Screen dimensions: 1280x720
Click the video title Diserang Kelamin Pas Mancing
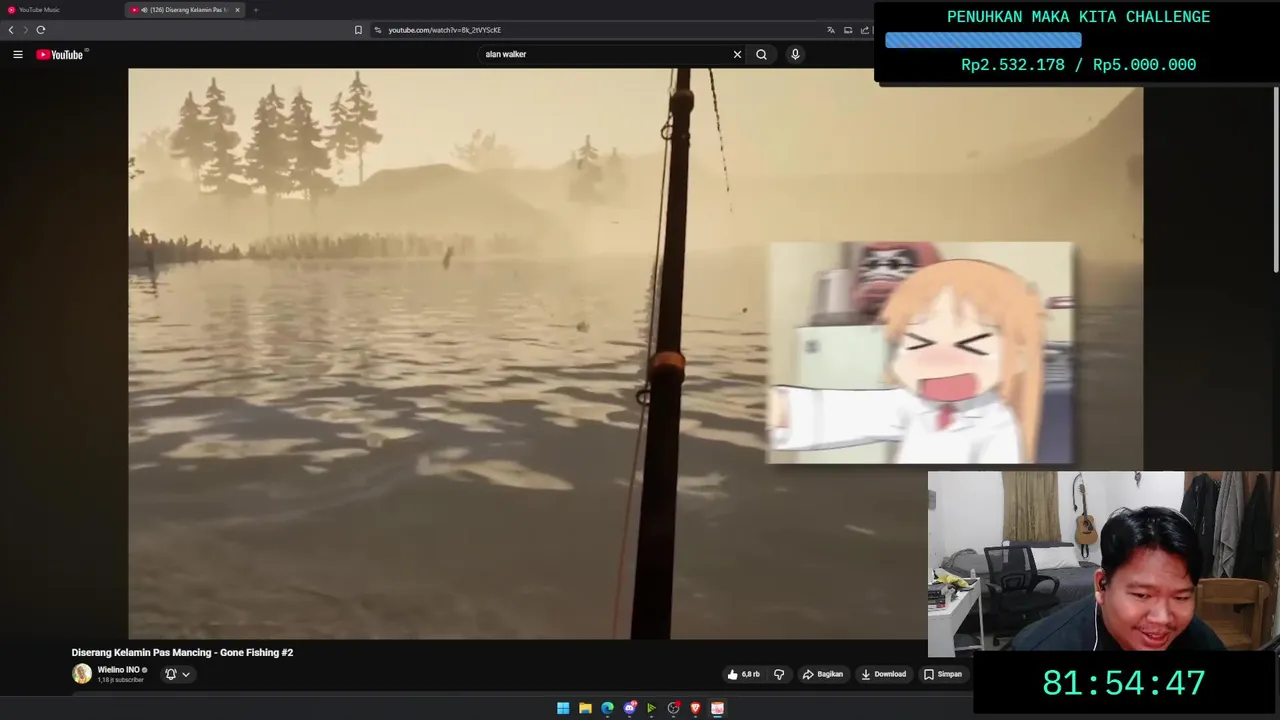[182, 652]
